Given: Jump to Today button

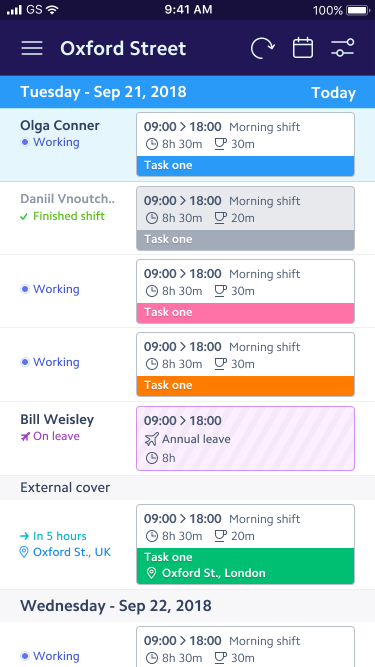Looking at the screenshot, I should click(333, 93).
